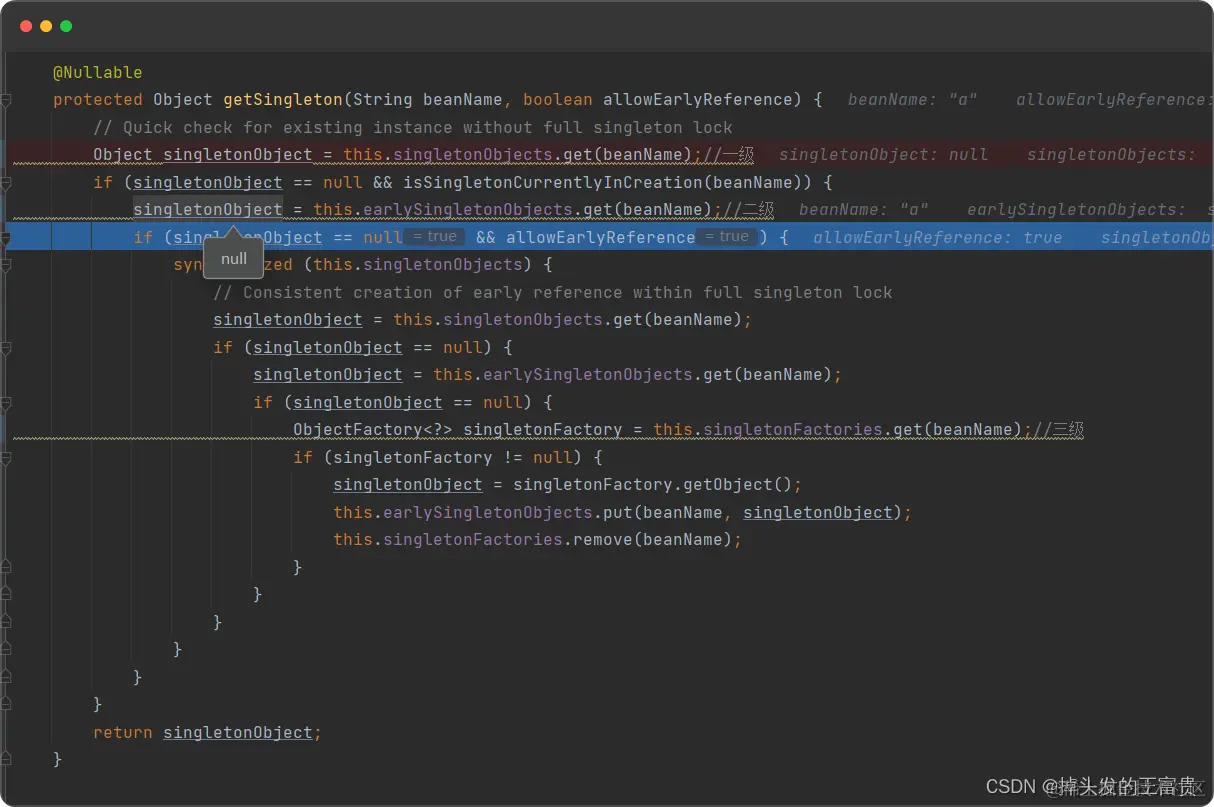Viewport: 1214px width, 807px height.
Task: Collapse fold on the singletonFactory != null line
Action: point(6,458)
